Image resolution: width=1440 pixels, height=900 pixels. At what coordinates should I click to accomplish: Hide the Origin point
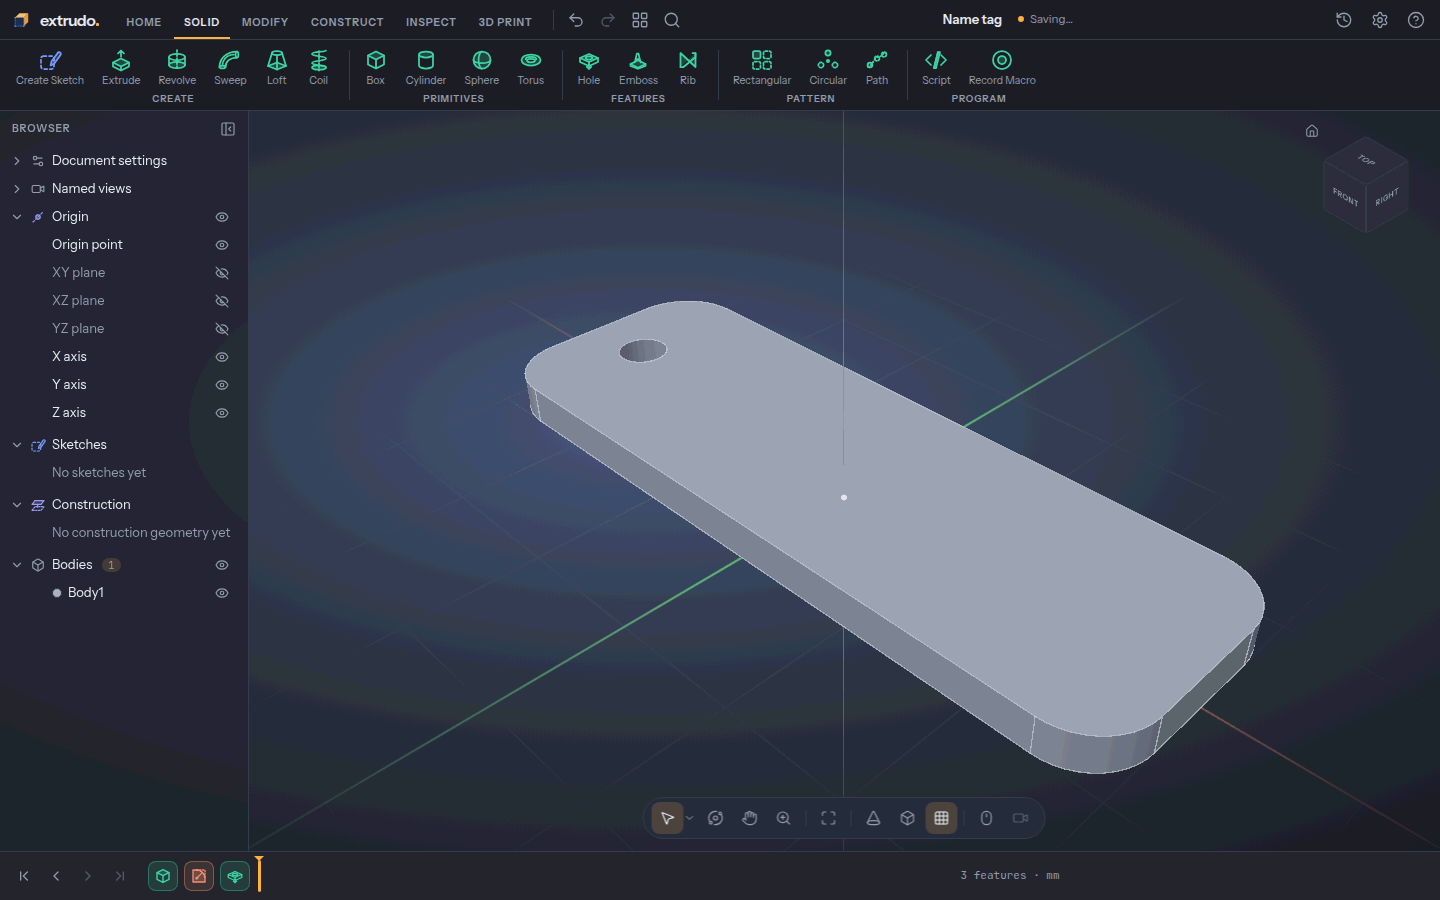[222, 245]
